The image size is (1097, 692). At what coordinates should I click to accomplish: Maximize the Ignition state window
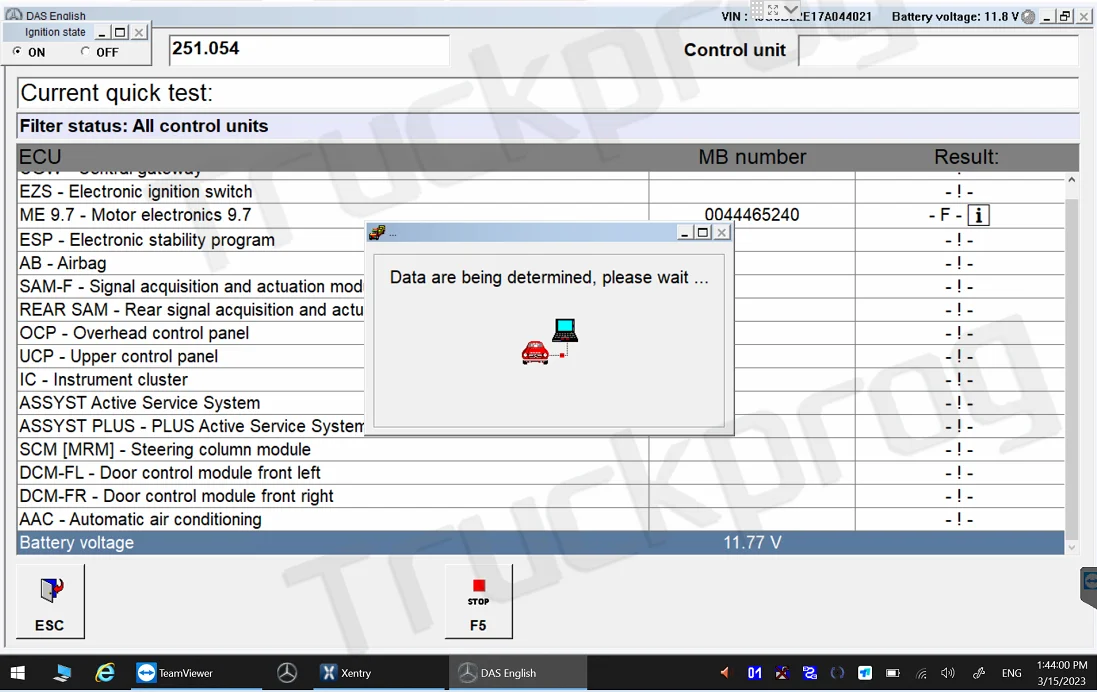pos(120,32)
